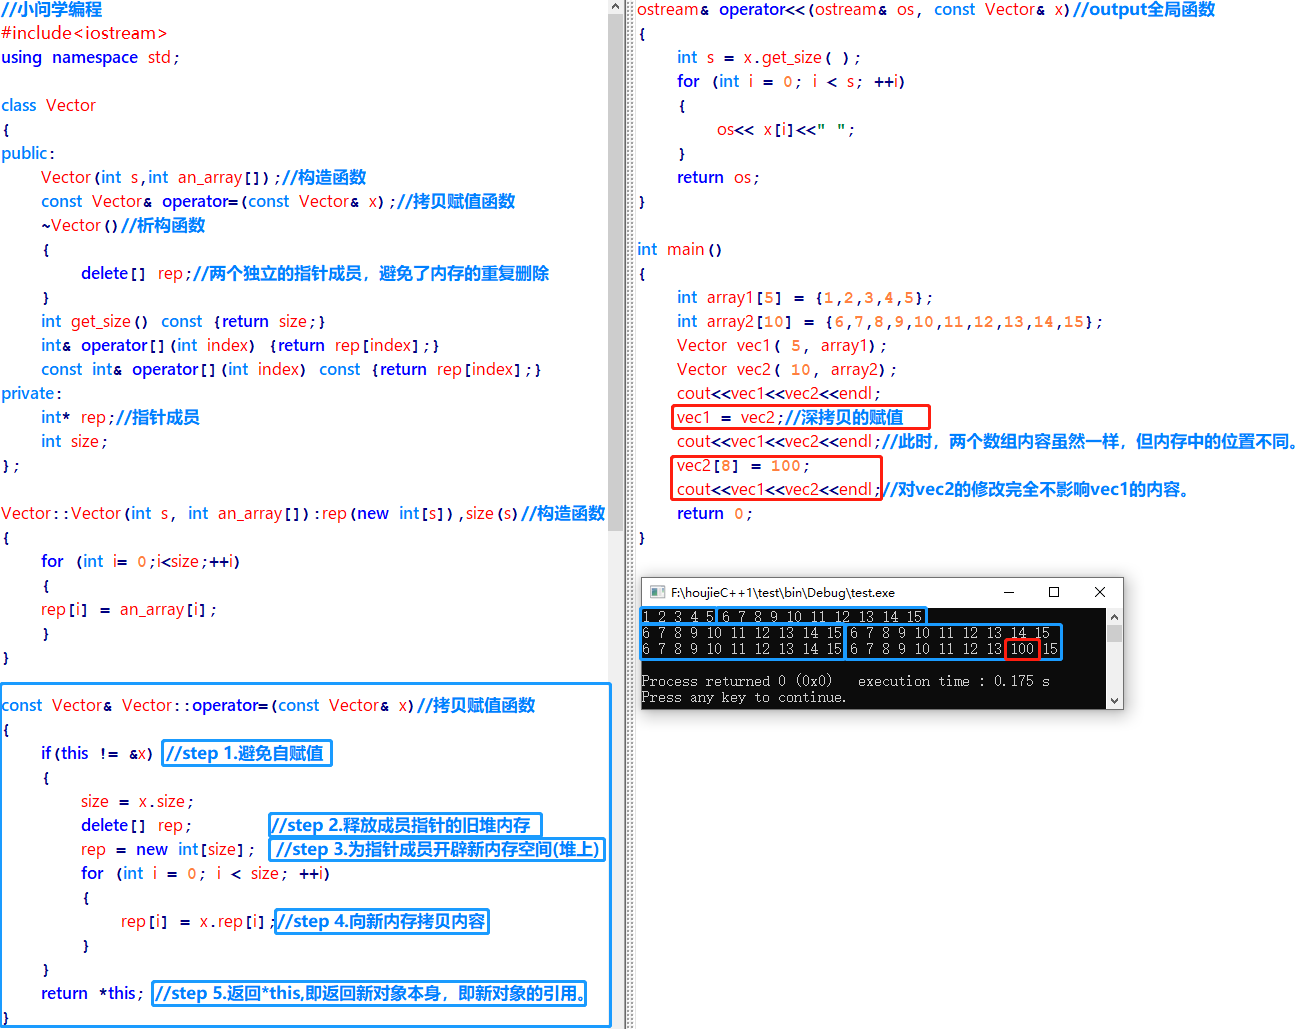This screenshot has height=1029, width=1299.
Task: Click the 'int array1[5]' declaration line
Action: pos(805,297)
